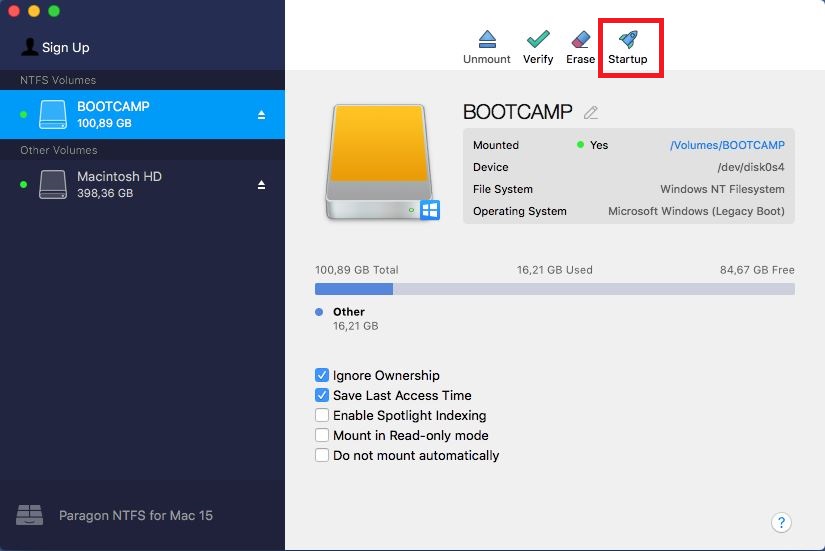The width and height of the screenshot is (825, 551).
Task: Click the Verify checkmark icon
Action: tap(538, 39)
